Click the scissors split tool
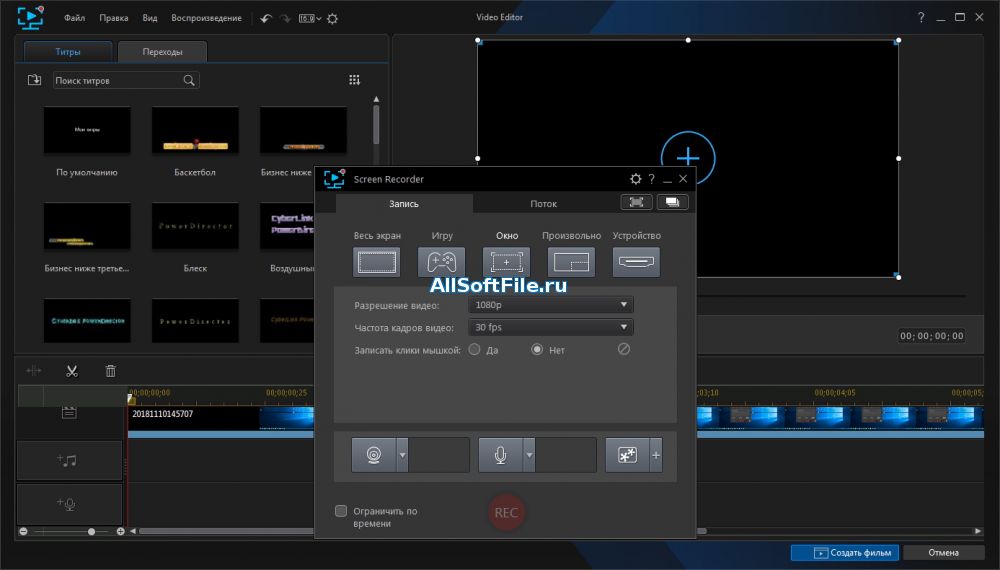Screen dimensions: 1000x570 point(72,371)
